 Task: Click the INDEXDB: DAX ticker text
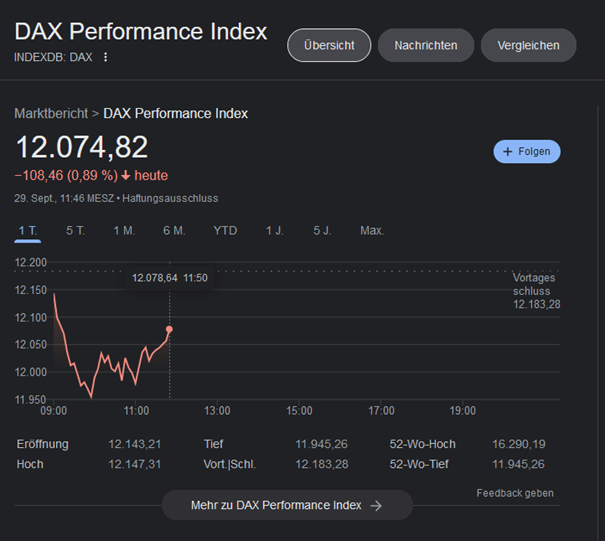point(53,57)
